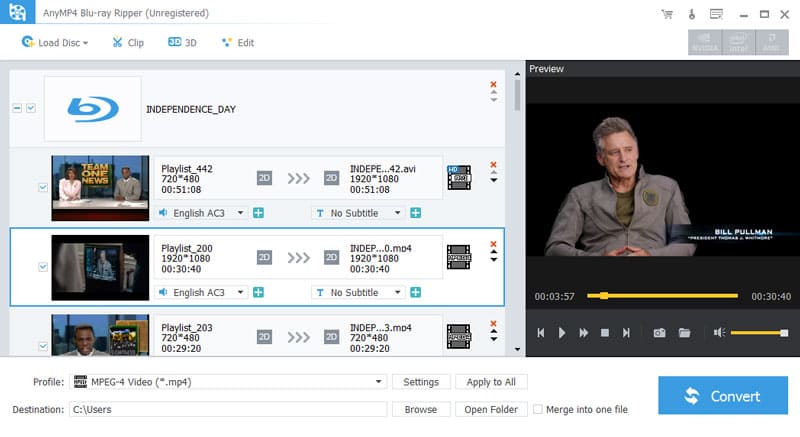Remove the INDEPENDENCE_DAY disc
This screenshot has height=437, width=800.
tap(493, 84)
